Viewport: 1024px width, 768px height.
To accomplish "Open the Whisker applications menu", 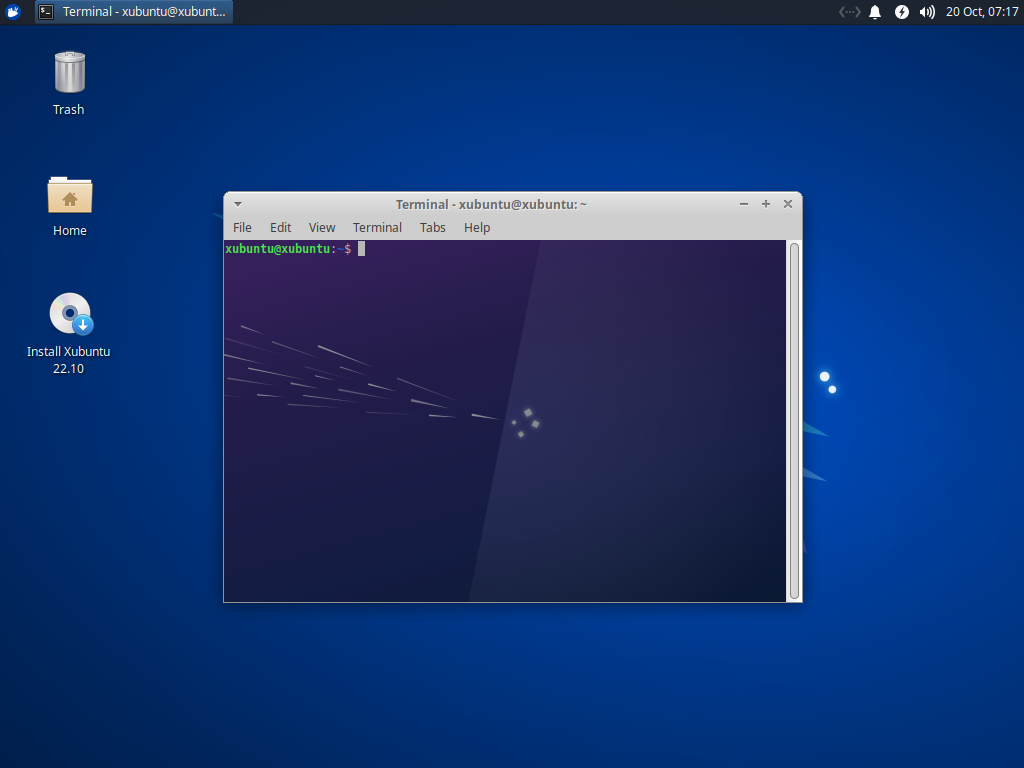I will pyautogui.click(x=13, y=12).
